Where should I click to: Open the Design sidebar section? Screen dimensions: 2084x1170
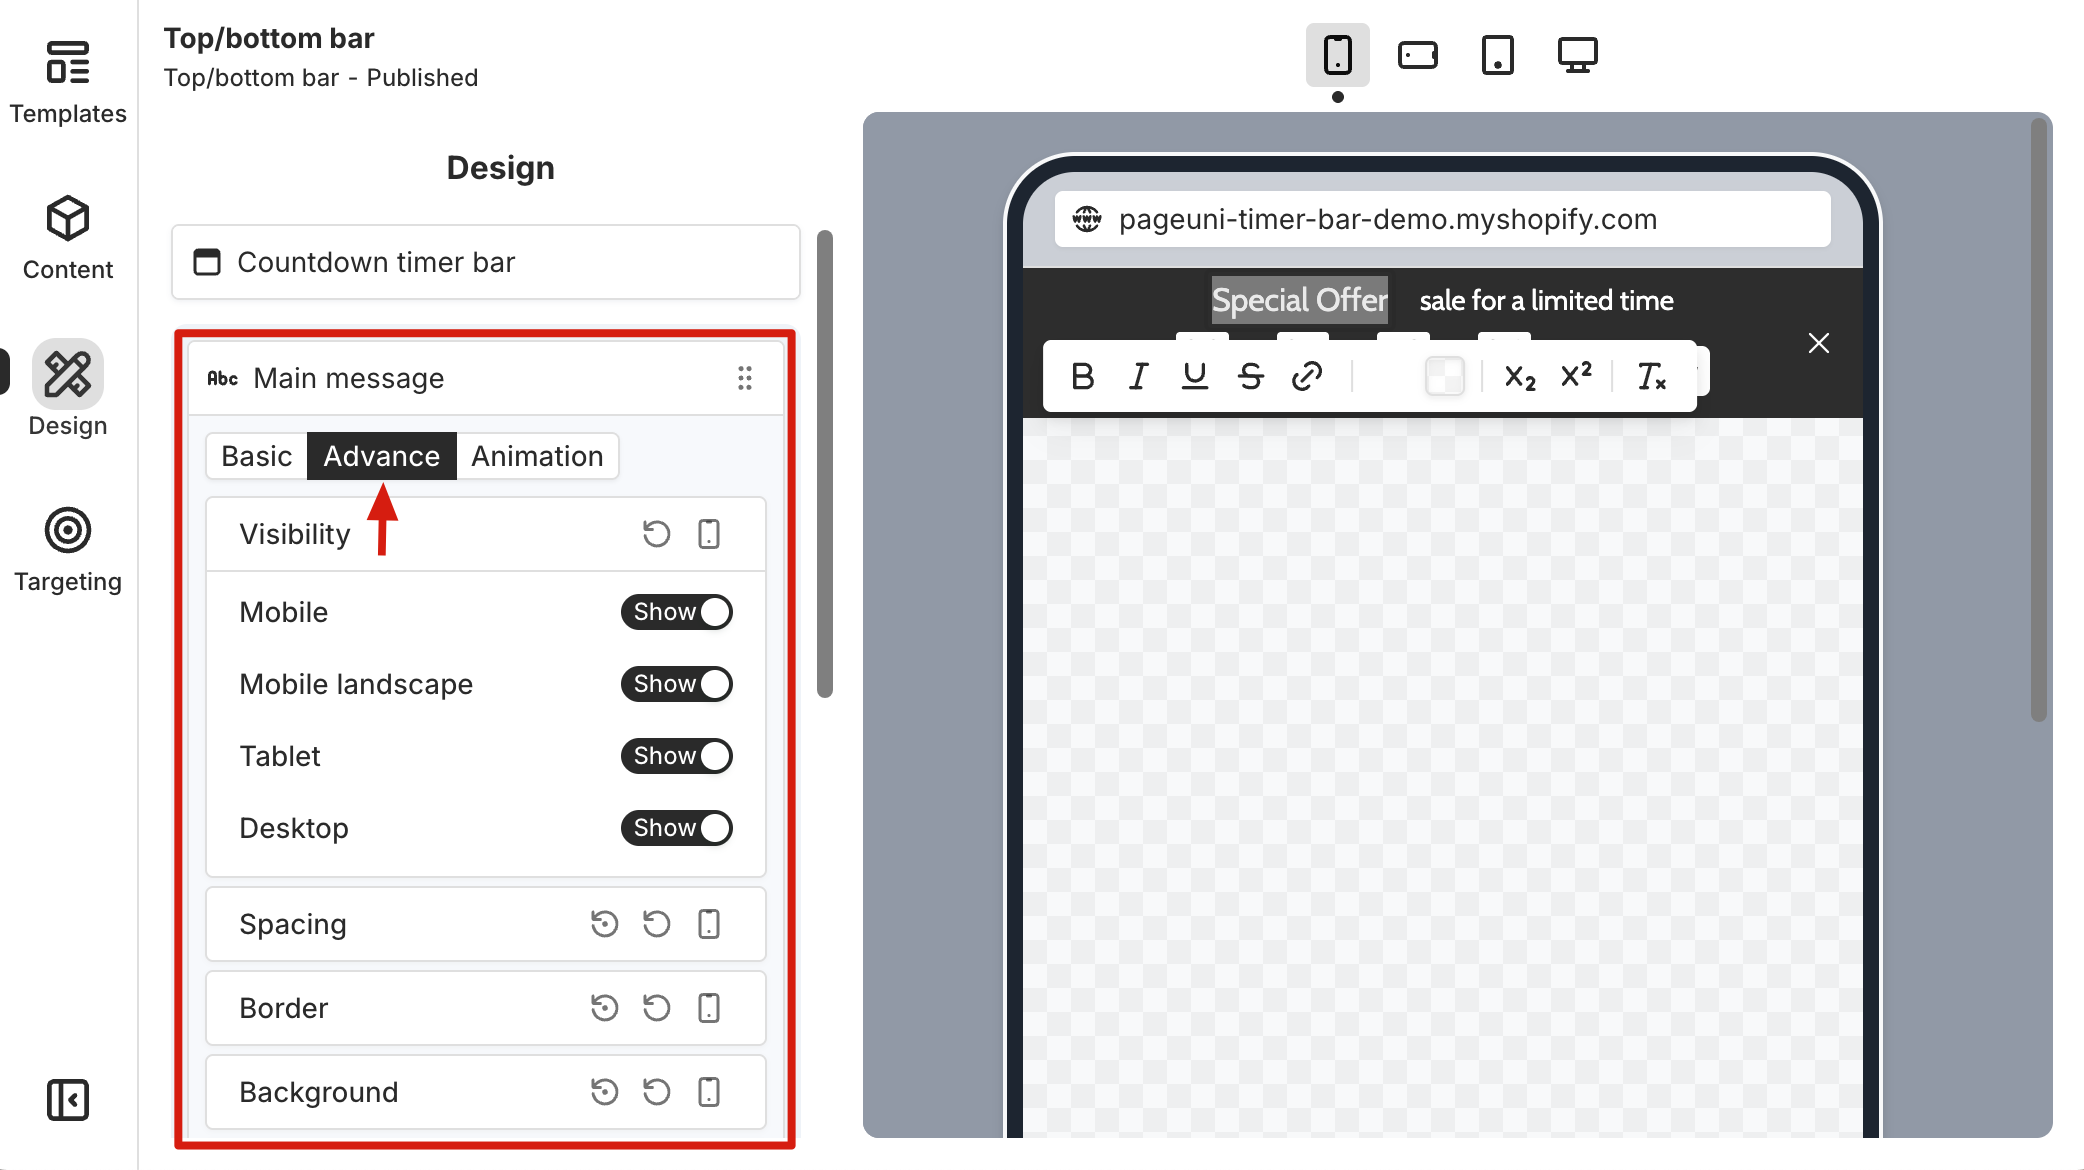(x=68, y=390)
